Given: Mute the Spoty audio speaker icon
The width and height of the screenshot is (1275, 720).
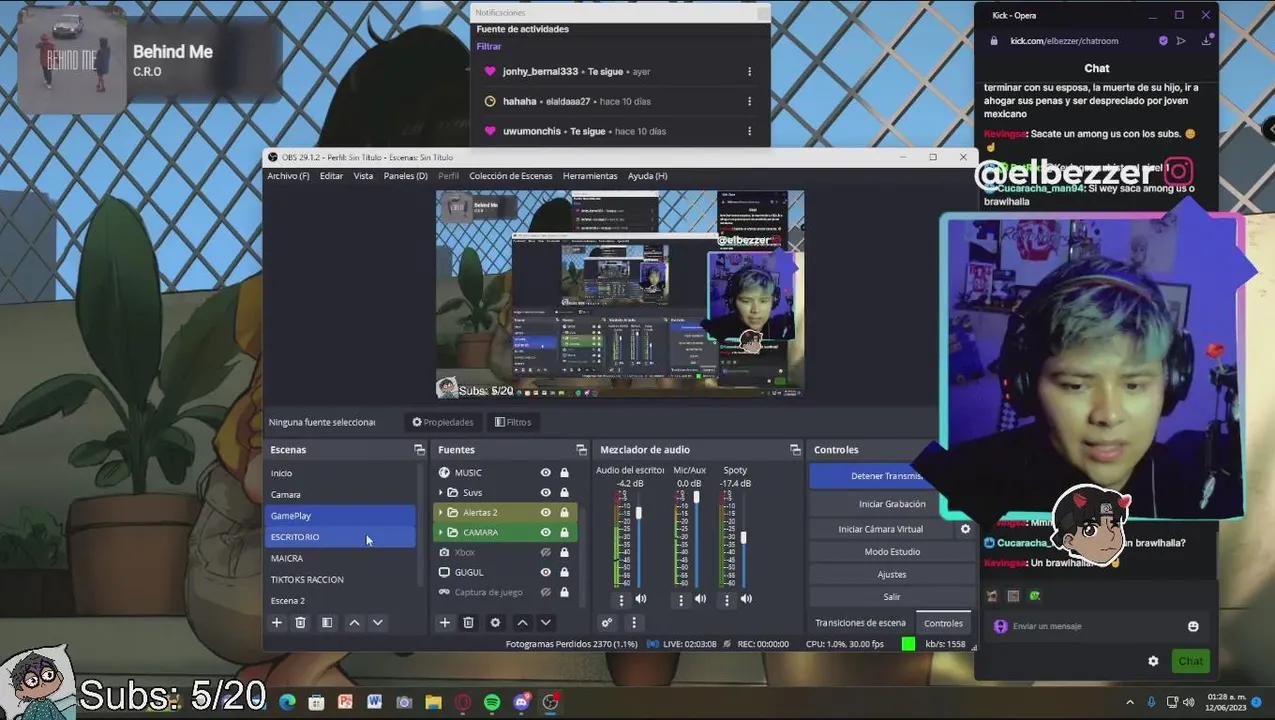Looking at the screenshot, I should (746, 599).
